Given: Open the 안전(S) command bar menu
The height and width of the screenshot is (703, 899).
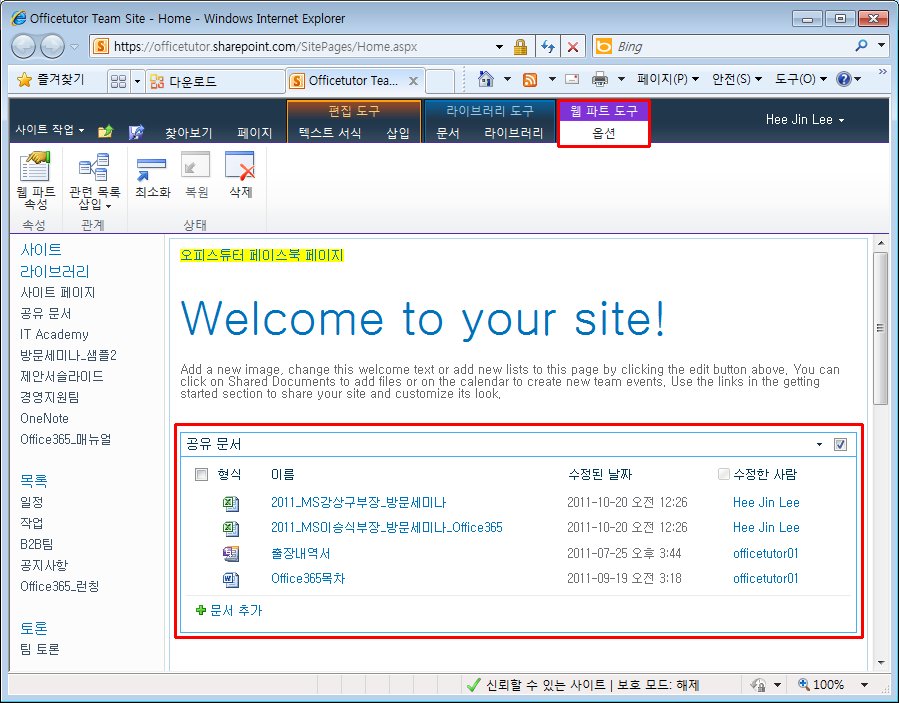Looking at the screenshot, I should (737, 79).
